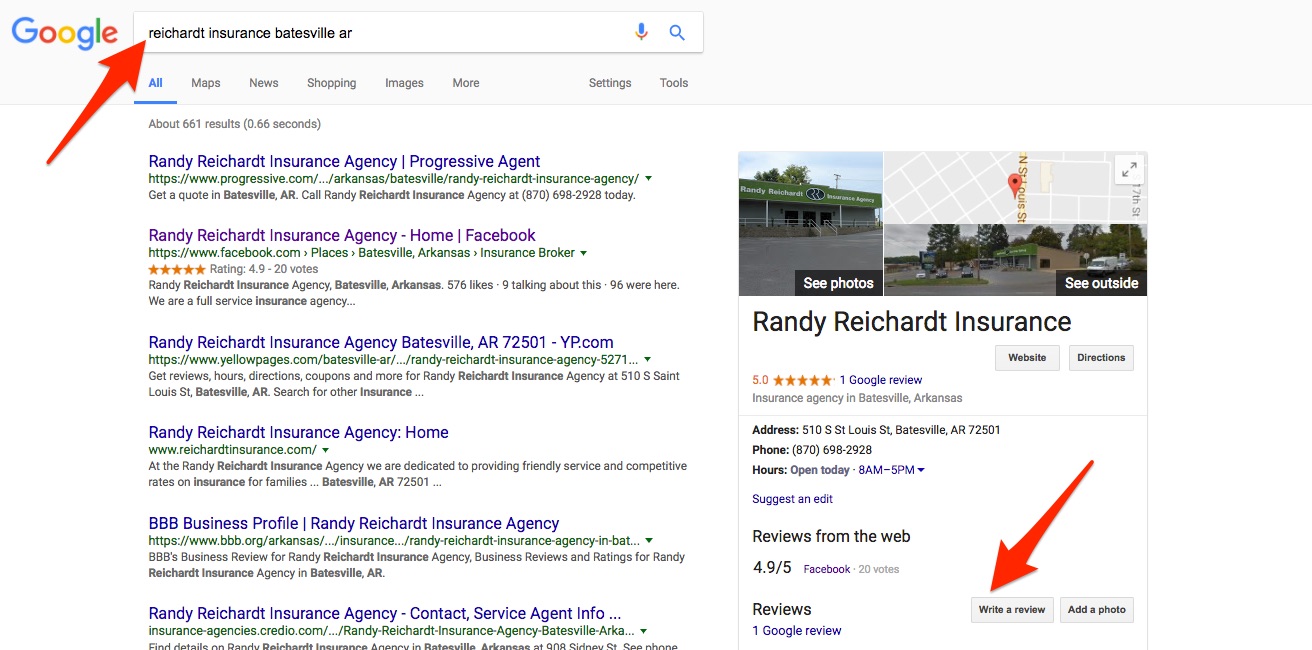Viewport: 1312px width, 650px height.
Task: Expand dropdown arrow beside progressive.com URL
Action: [648, 178]
